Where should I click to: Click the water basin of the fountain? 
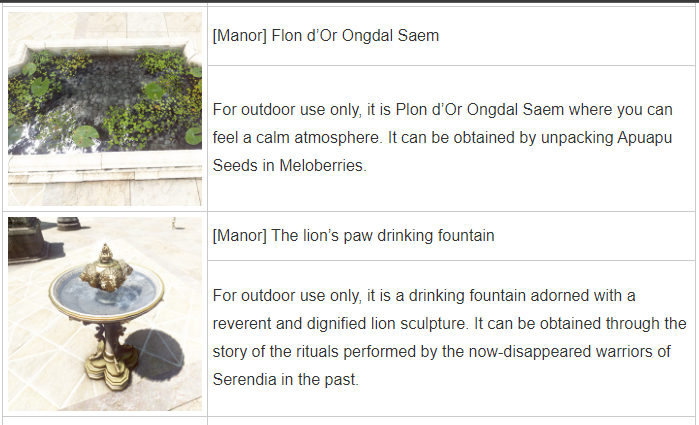pos(106,292)
